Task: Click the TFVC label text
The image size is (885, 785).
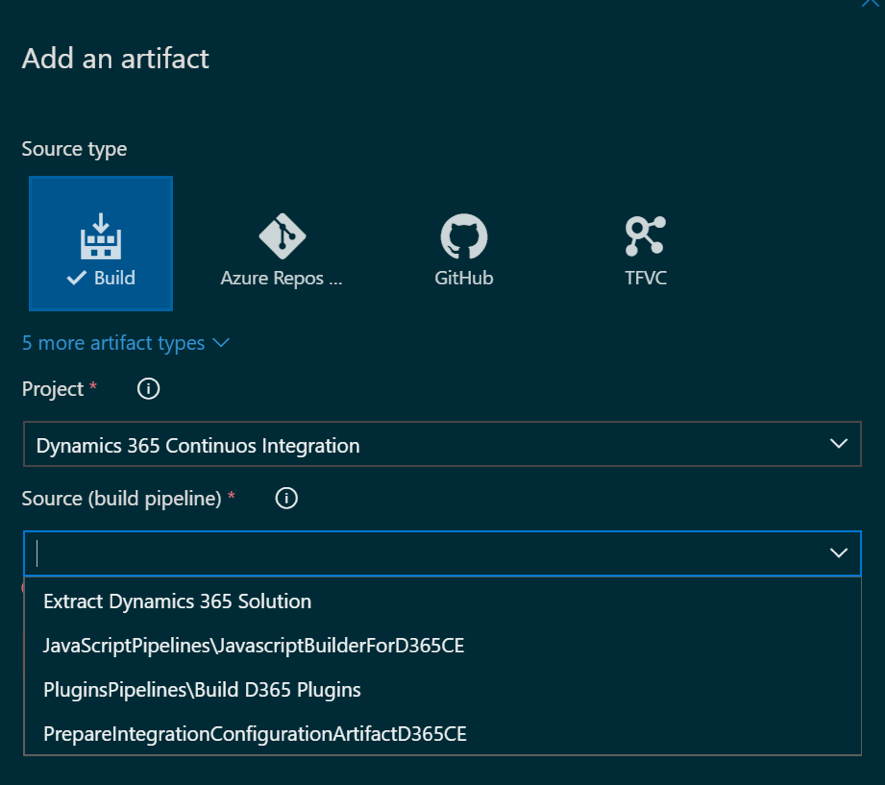Action: [x=646, y=278]
